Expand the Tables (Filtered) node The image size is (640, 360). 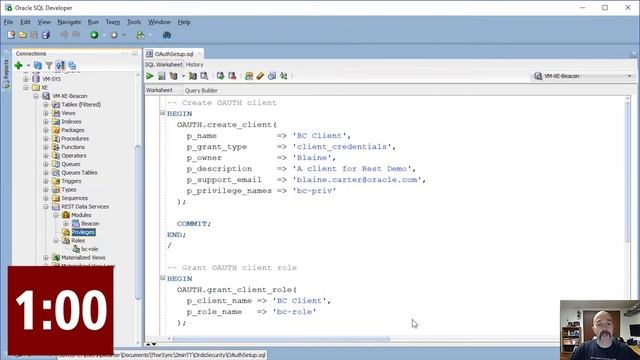(46, 104)
